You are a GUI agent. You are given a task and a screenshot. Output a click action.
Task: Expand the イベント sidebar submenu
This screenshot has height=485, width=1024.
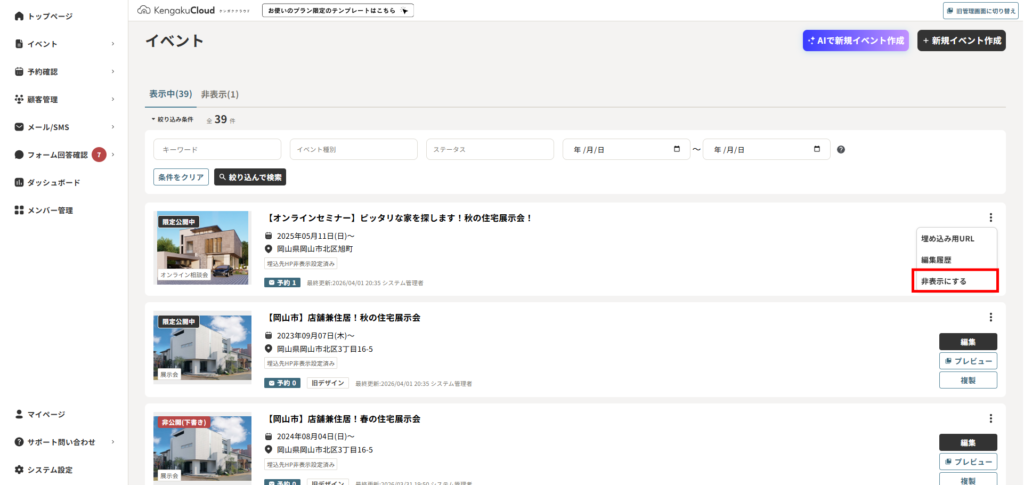click(x=113, y=44)
